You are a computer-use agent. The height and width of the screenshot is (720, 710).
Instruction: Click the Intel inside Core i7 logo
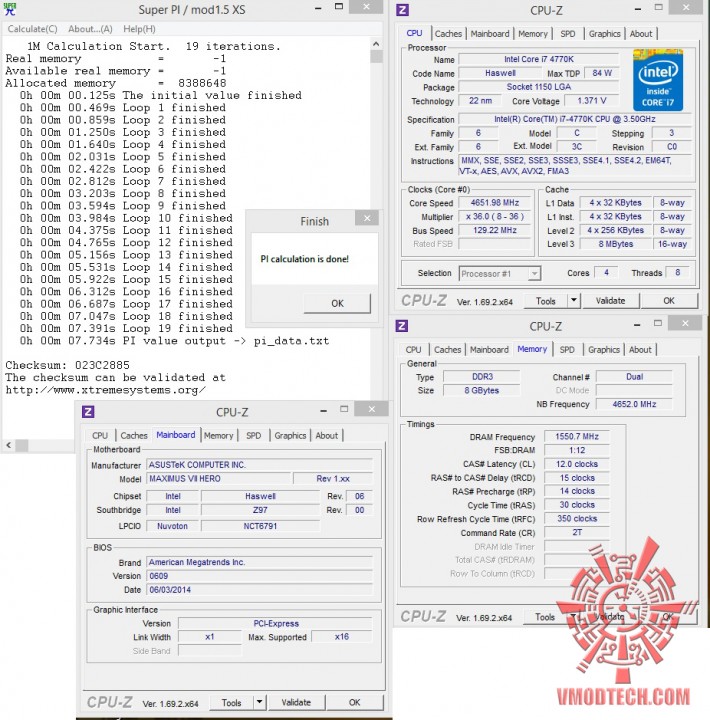658,81
